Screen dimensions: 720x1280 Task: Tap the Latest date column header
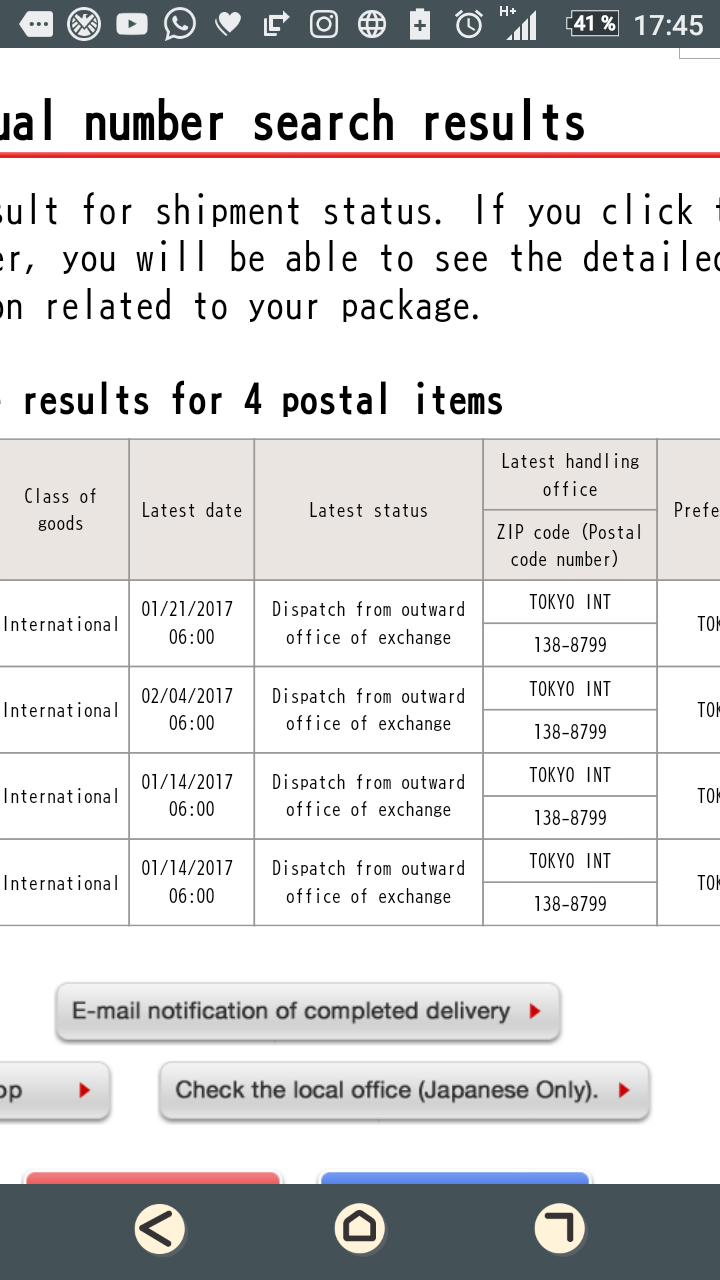(192, 510)
